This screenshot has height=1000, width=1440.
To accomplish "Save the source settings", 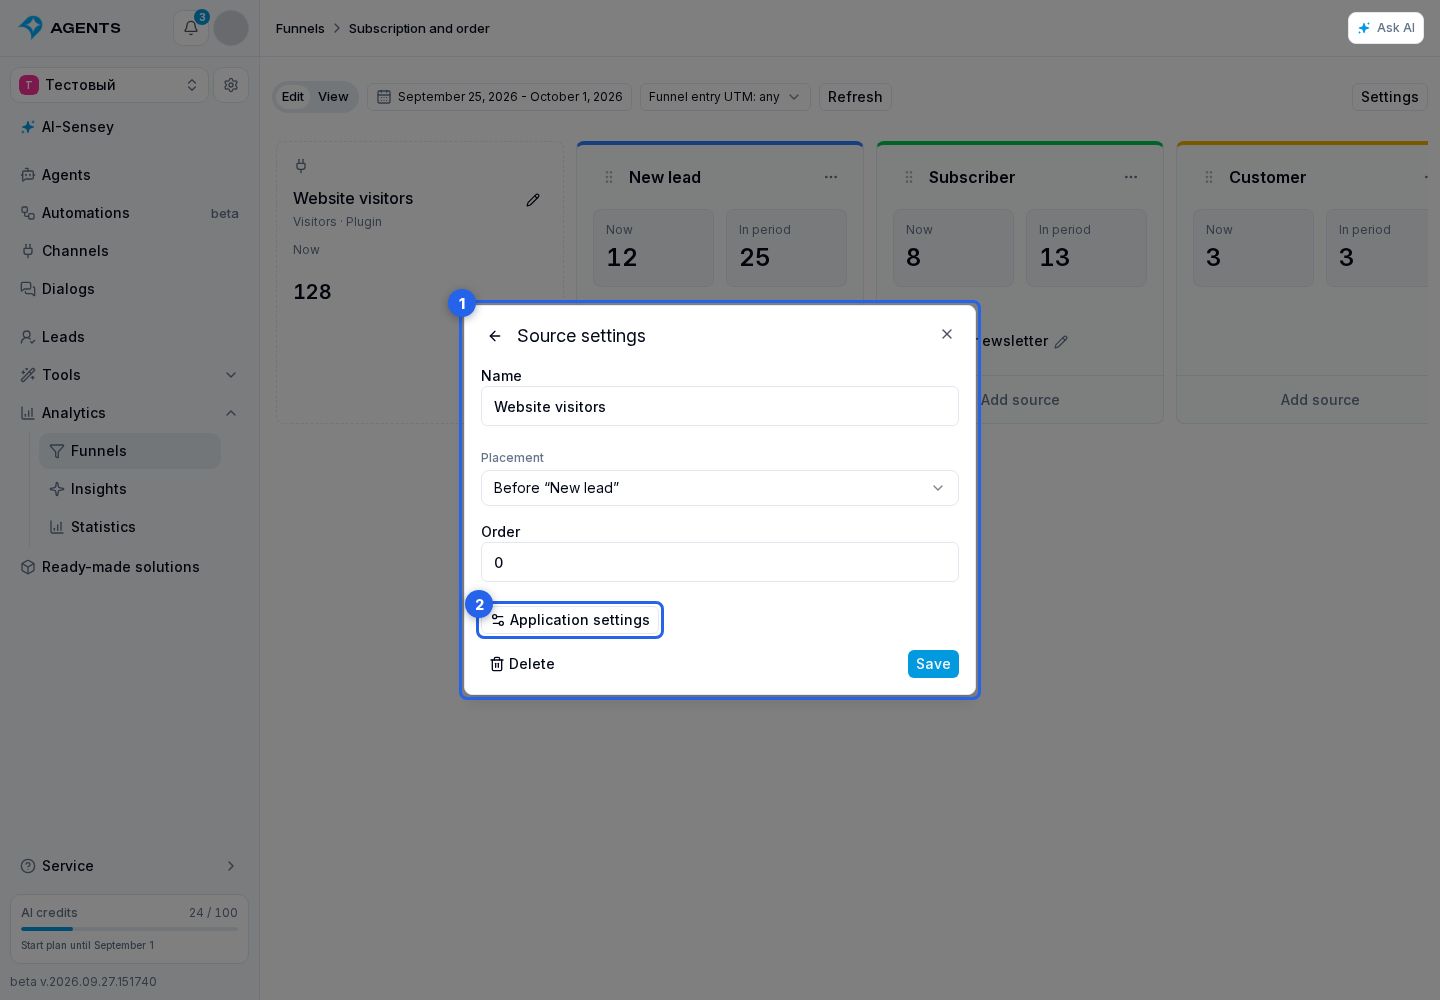I will pyautogui.click(x=933, y=664).
